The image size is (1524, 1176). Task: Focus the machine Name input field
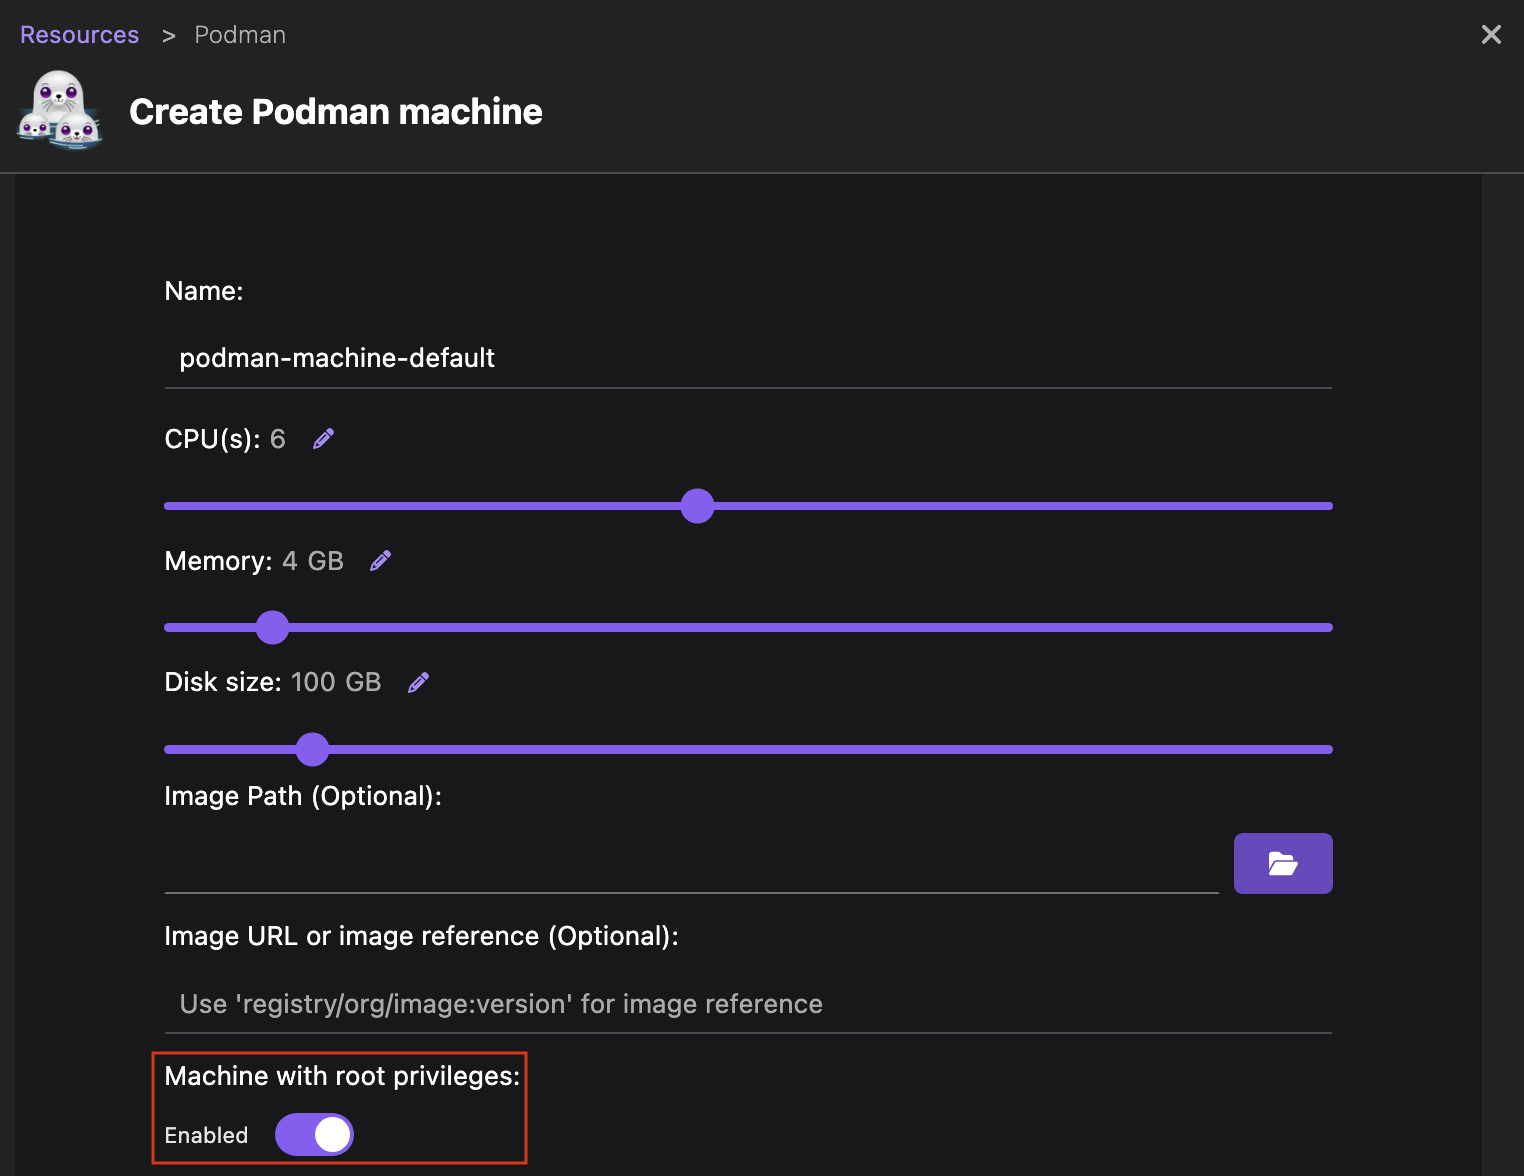pyautogui.click(x=747, y=358)
